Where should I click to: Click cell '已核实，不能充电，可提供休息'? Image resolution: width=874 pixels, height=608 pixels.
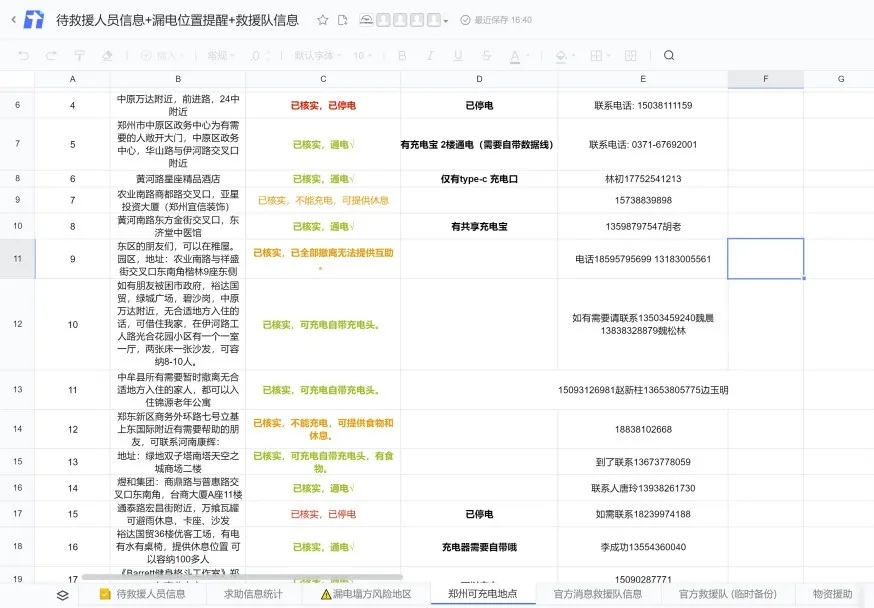pyautogui.click(x=323, y=200)
